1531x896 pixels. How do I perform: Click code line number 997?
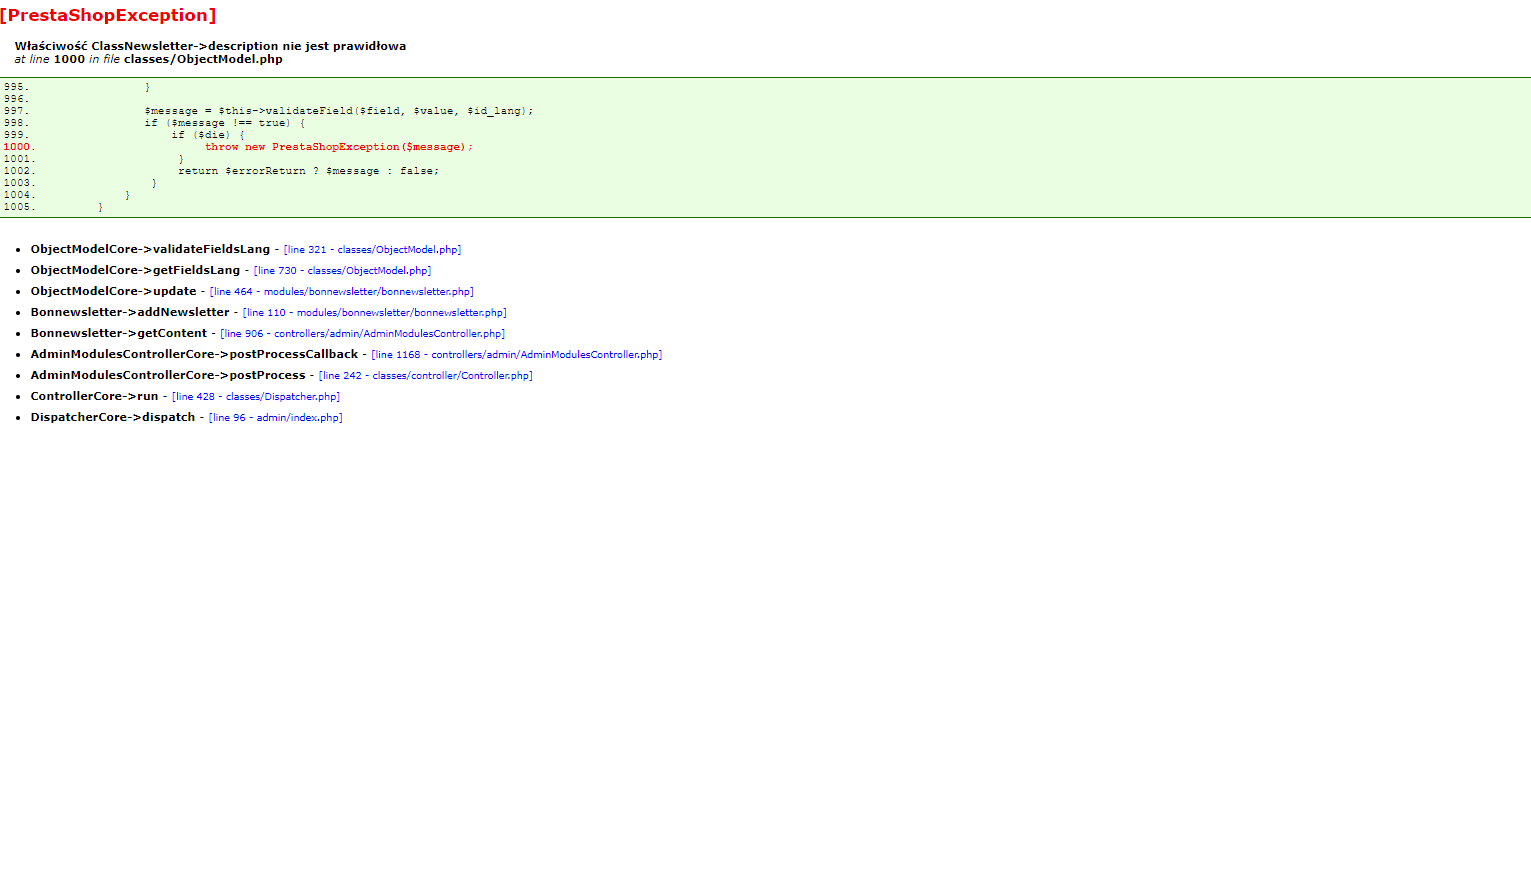click(x=16, y=111)
